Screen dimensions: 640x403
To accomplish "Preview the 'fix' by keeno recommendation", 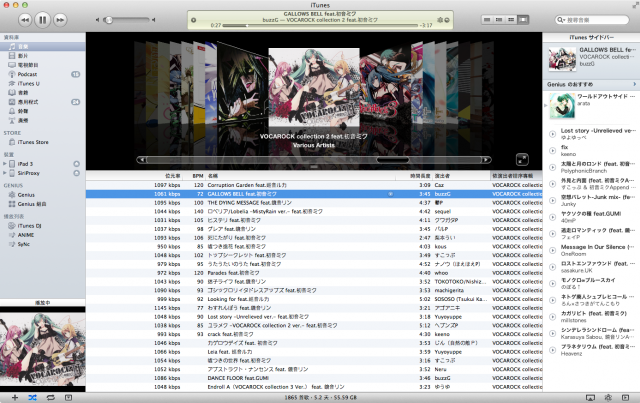I will tap(553, 151).
